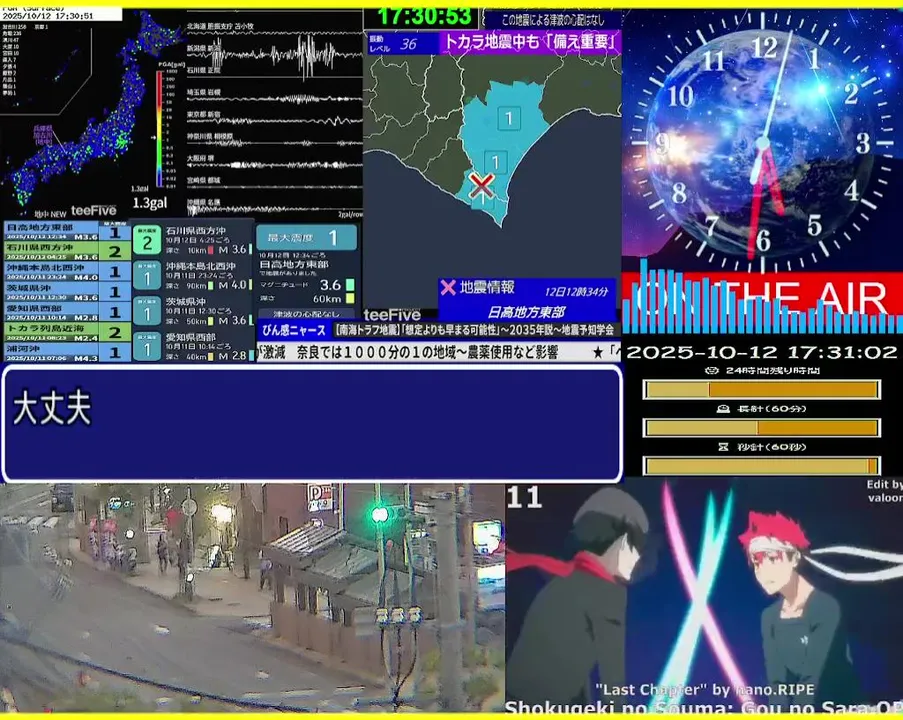Select the 日高地方東部 M3.6 row in left list
The image size is (903, 720).
(x=67, y=231)
